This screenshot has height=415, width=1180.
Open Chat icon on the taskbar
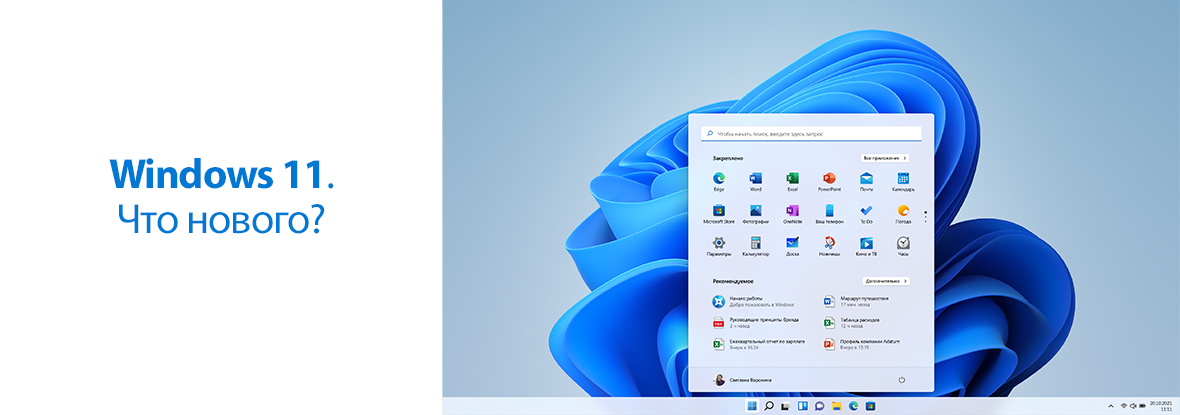tap(820, 406)
